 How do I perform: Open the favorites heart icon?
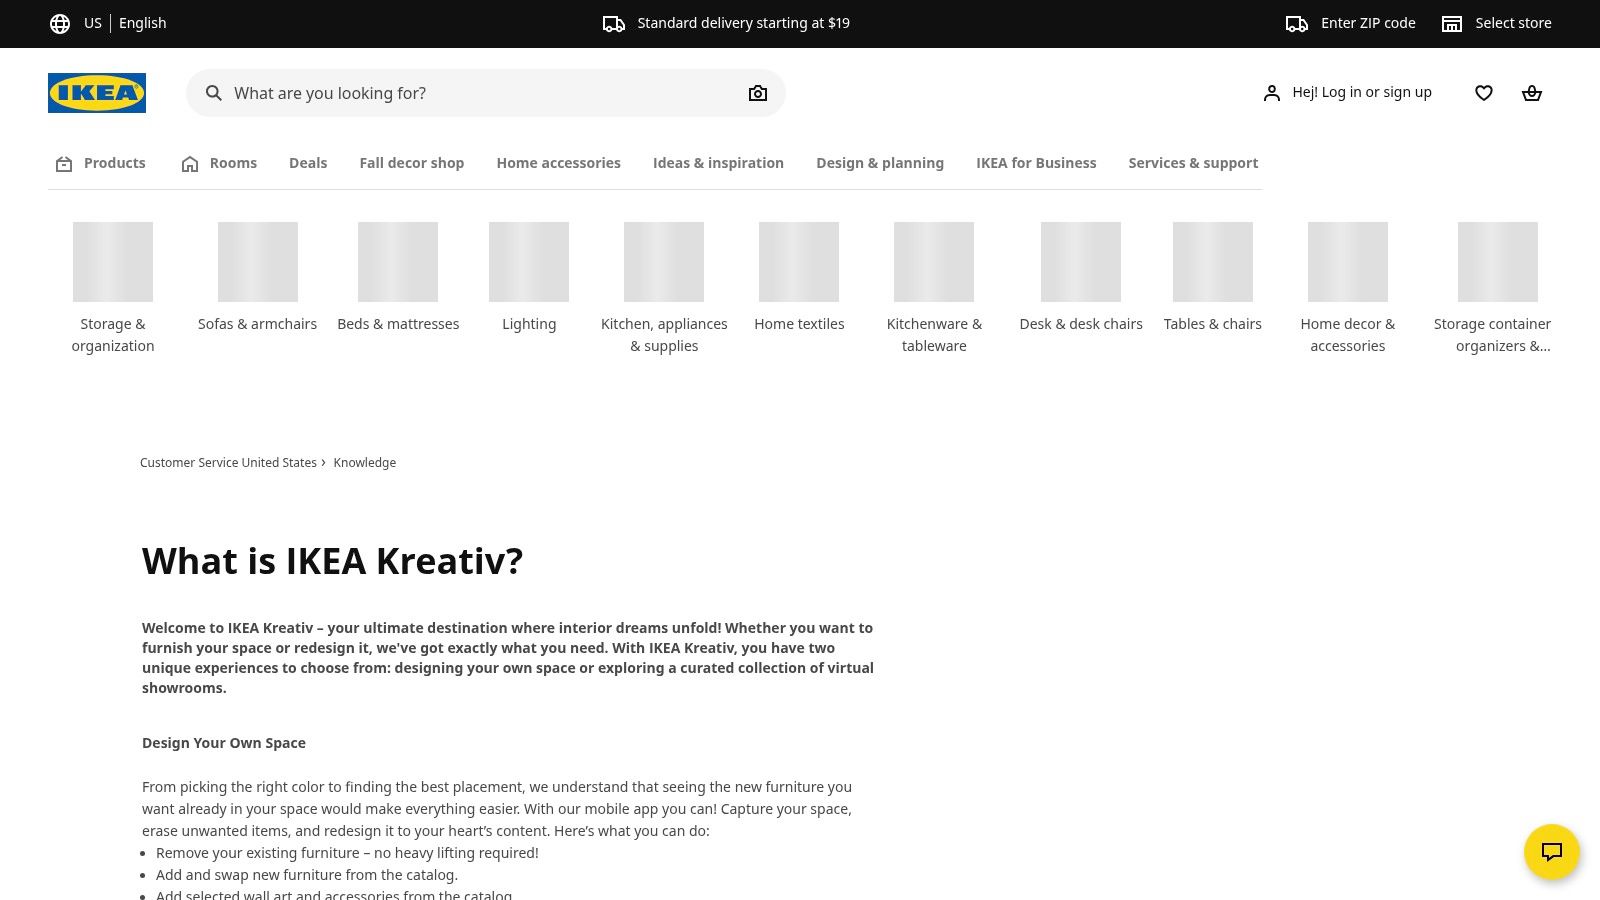pyautogui.click(x=1484, y=93)
